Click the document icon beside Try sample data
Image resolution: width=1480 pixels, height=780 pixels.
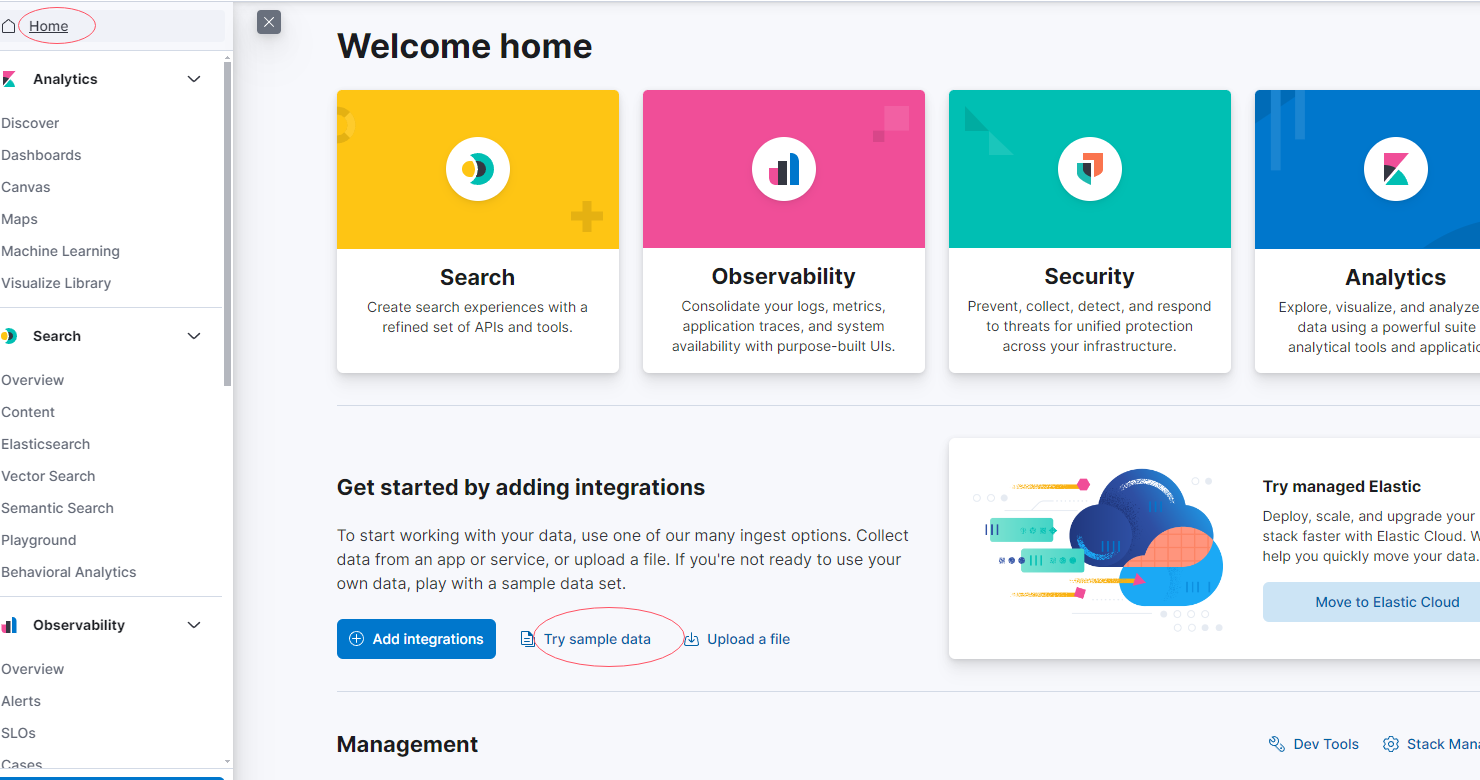click(x=527, y=639)
